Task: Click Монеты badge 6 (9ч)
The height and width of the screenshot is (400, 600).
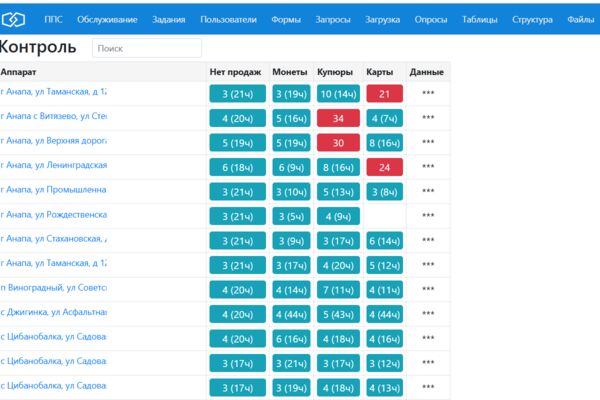Action: (x=291, y=167)
